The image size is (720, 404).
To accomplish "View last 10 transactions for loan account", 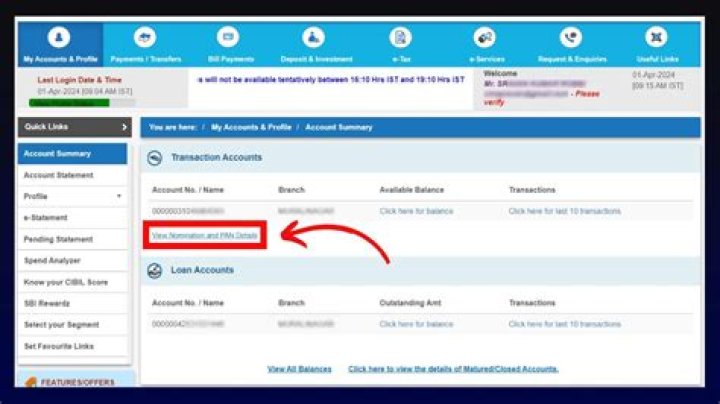I will click(x=564, y=324).
